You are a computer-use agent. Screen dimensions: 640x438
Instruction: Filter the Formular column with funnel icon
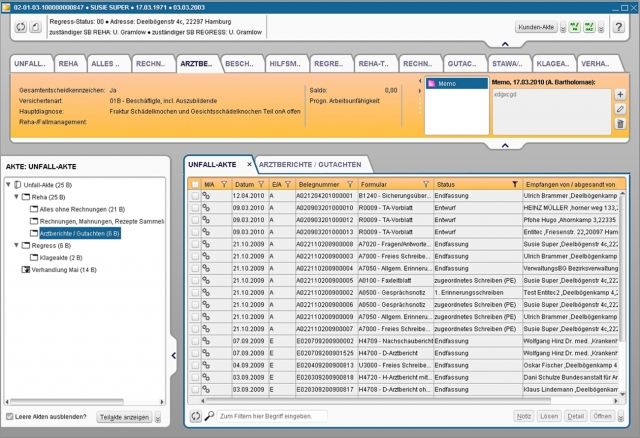pos(426,185)
